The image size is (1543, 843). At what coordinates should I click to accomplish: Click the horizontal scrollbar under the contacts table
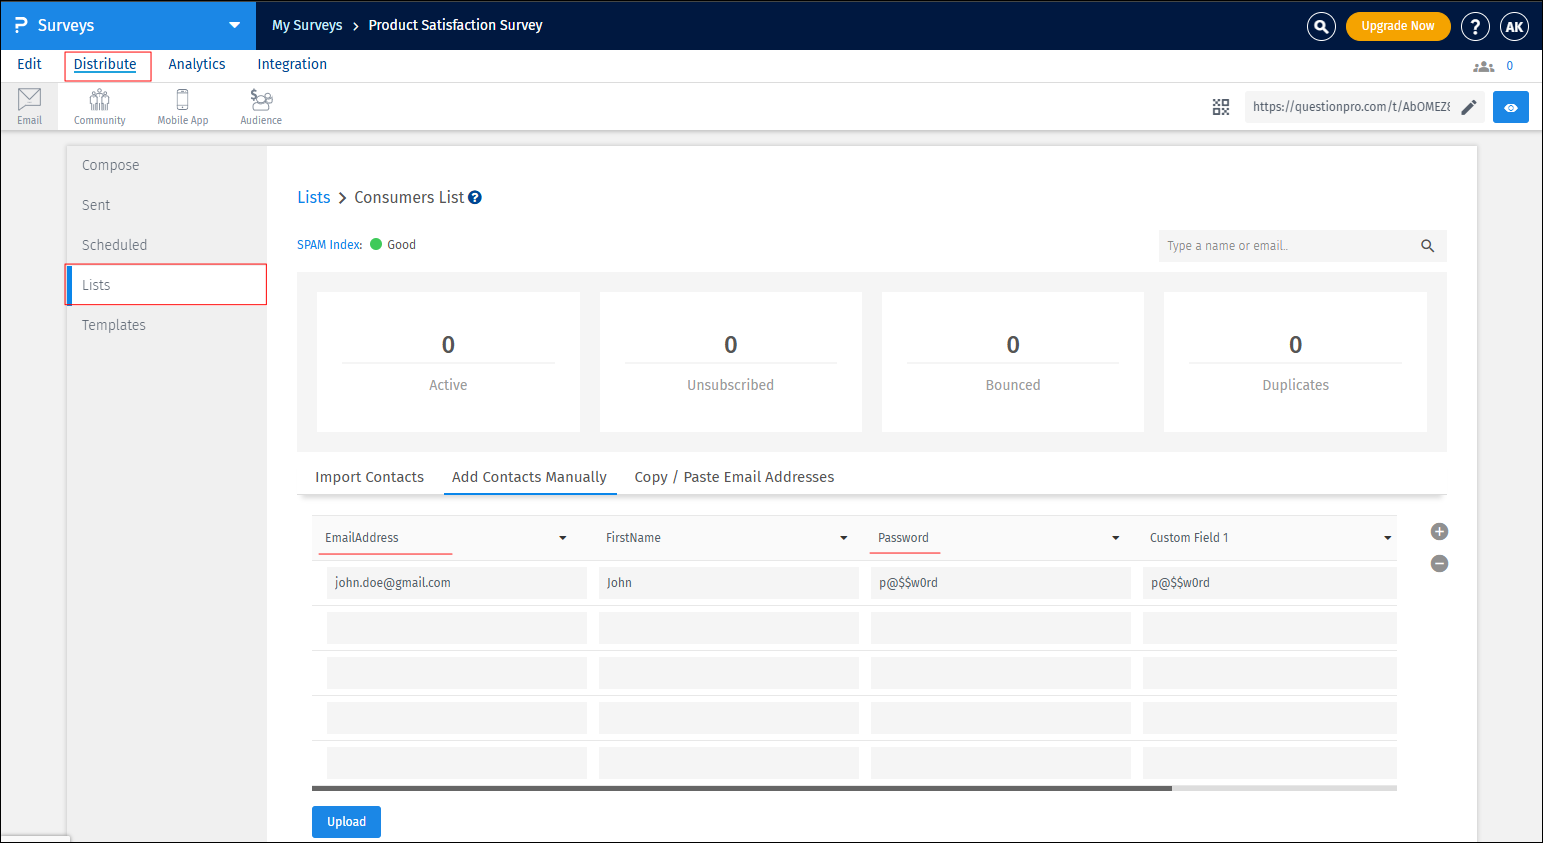(741, 788)
